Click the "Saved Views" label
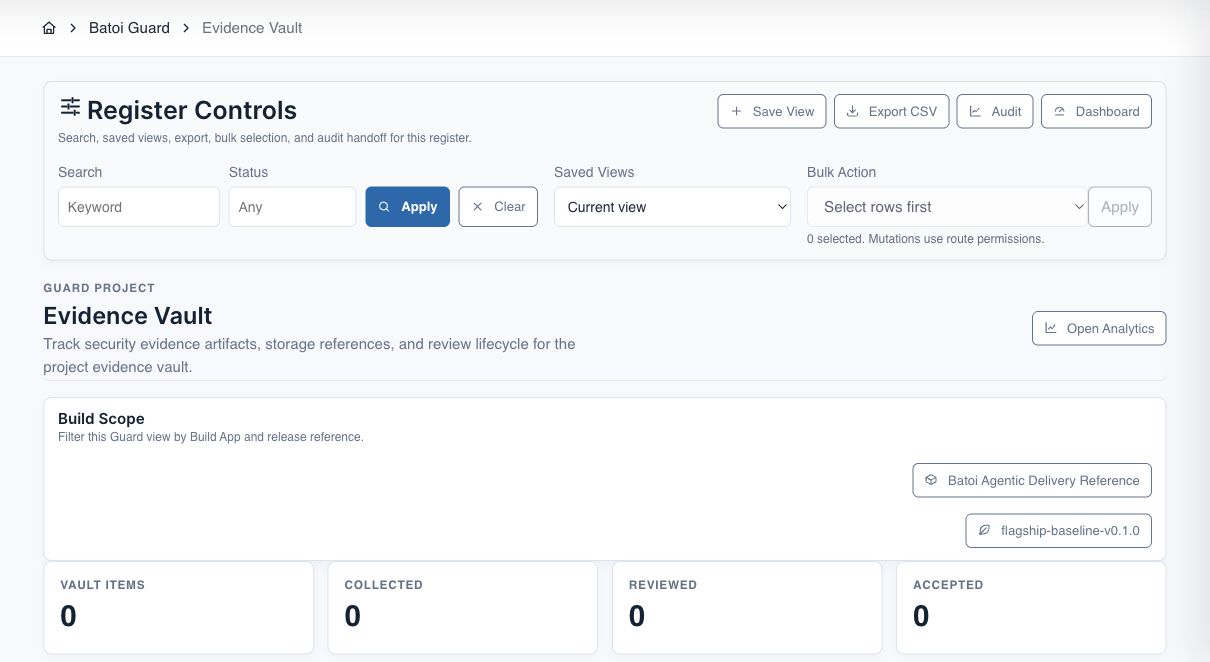This screenshot has width=1210, height=662. point(594,172)
